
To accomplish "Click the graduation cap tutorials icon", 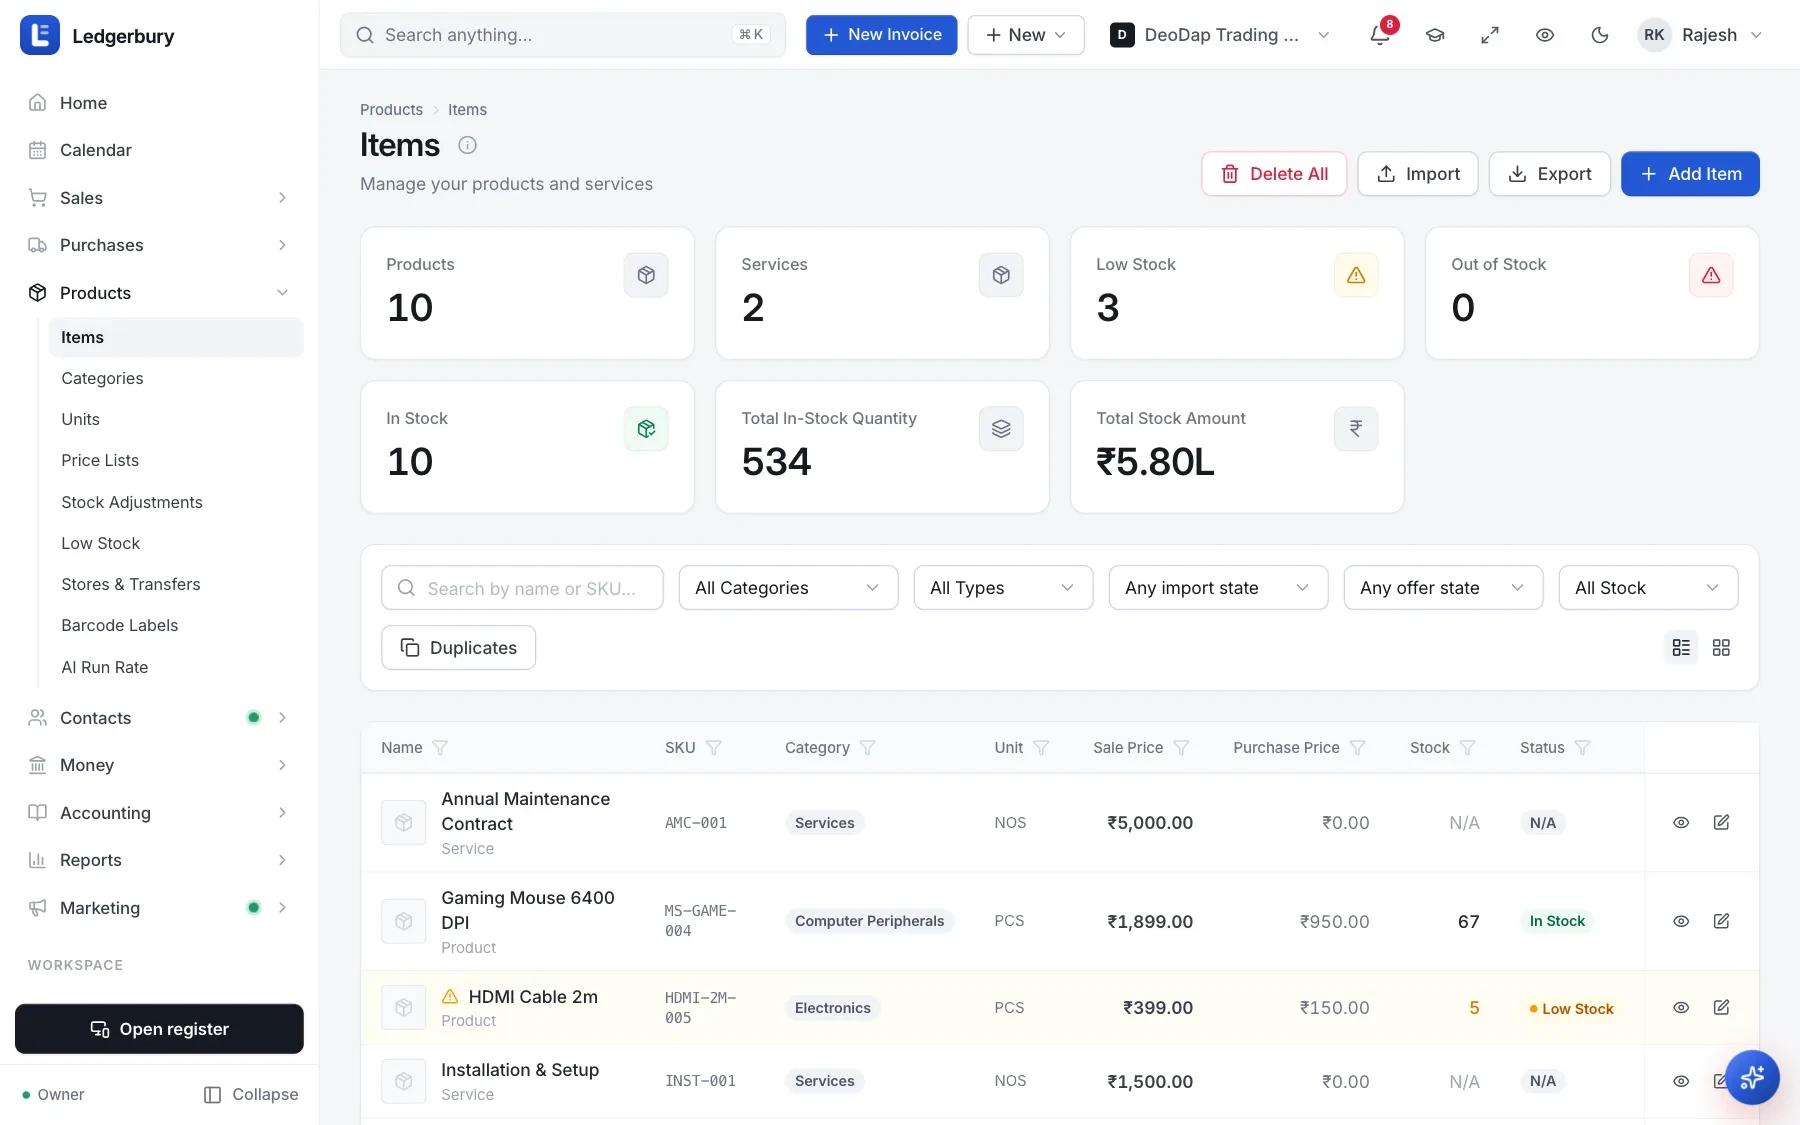I will click(1435, 35).
